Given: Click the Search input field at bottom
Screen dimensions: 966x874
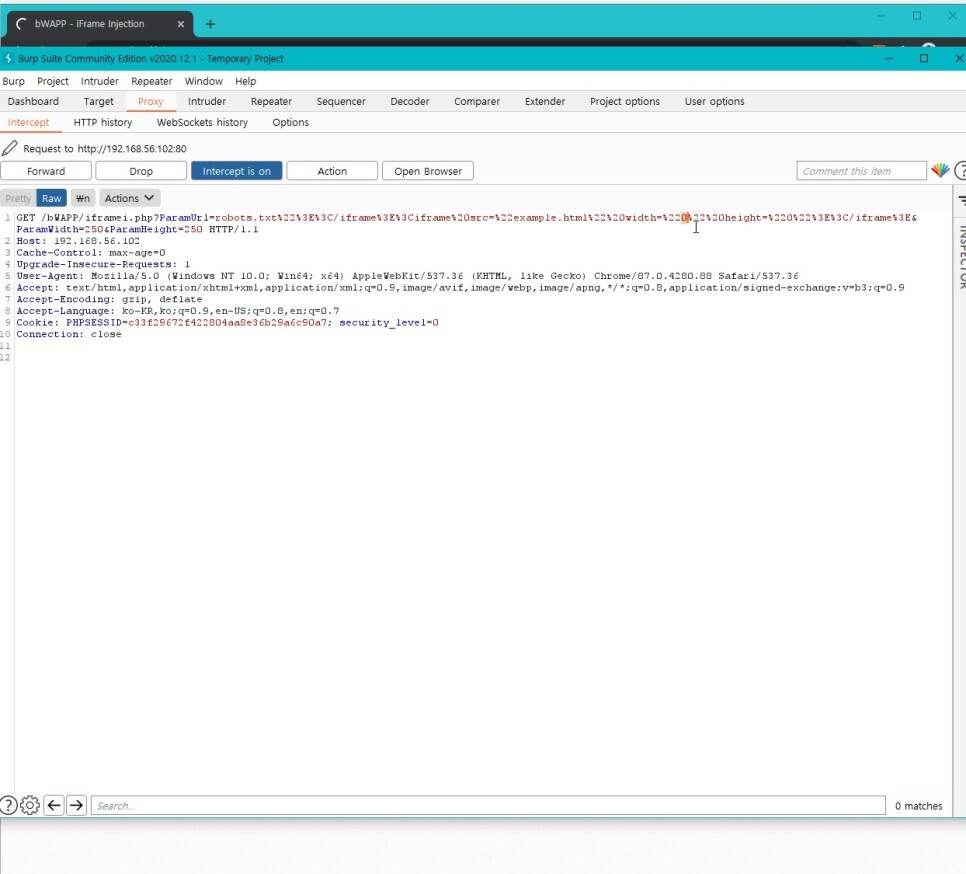Looking at the screenshot, I should (488, 805).
